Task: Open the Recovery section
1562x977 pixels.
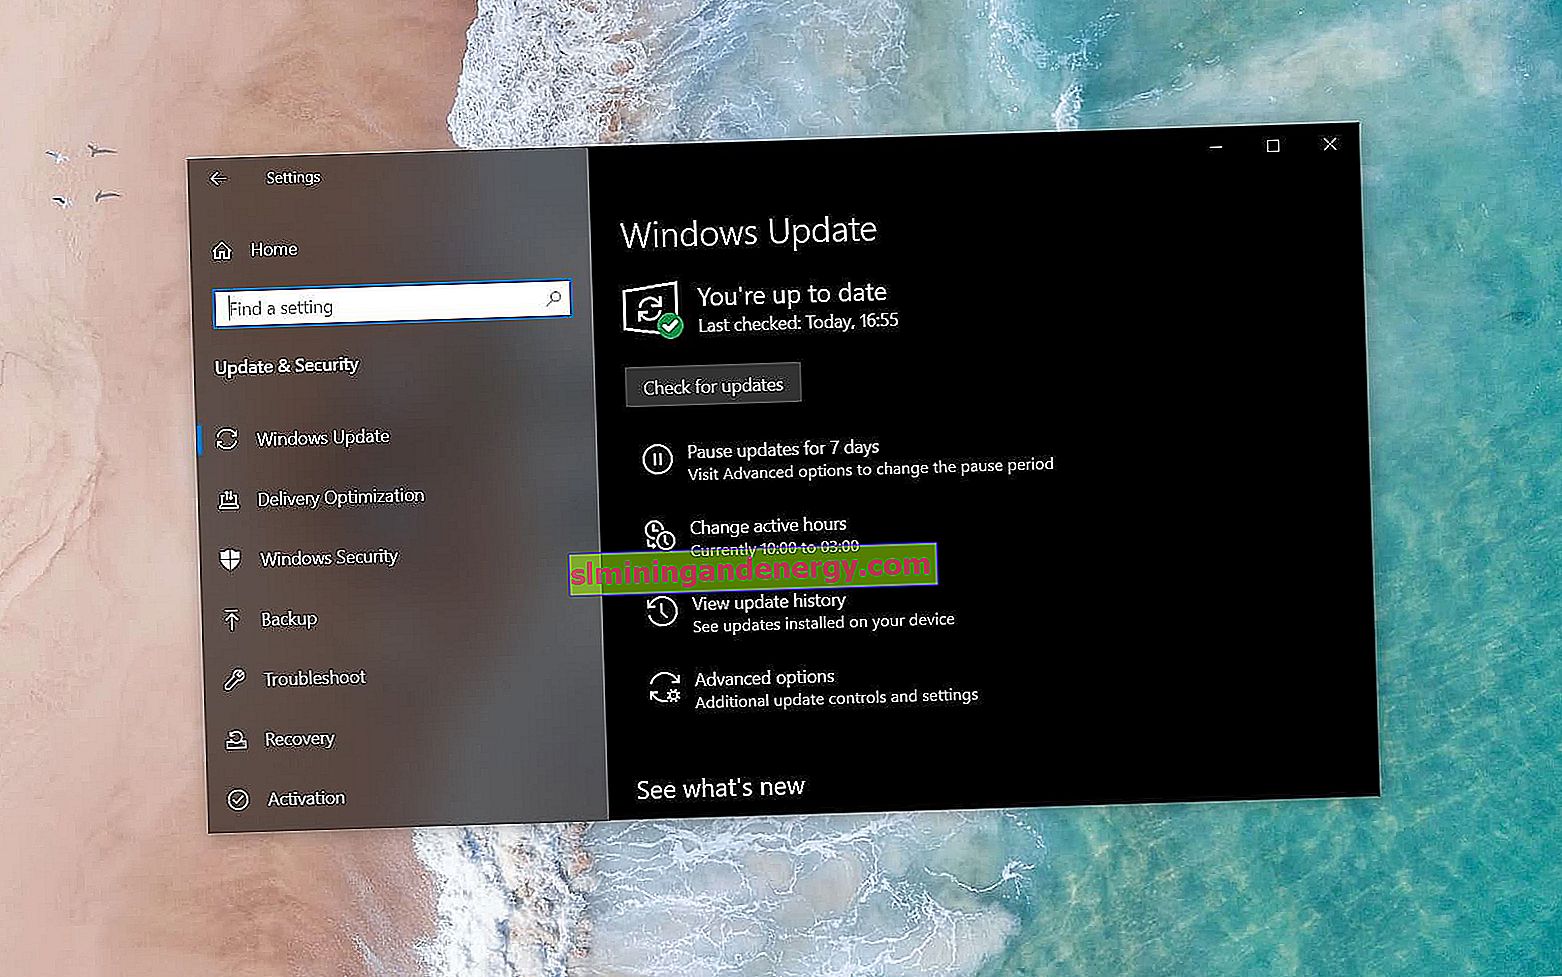Action: 299,739
